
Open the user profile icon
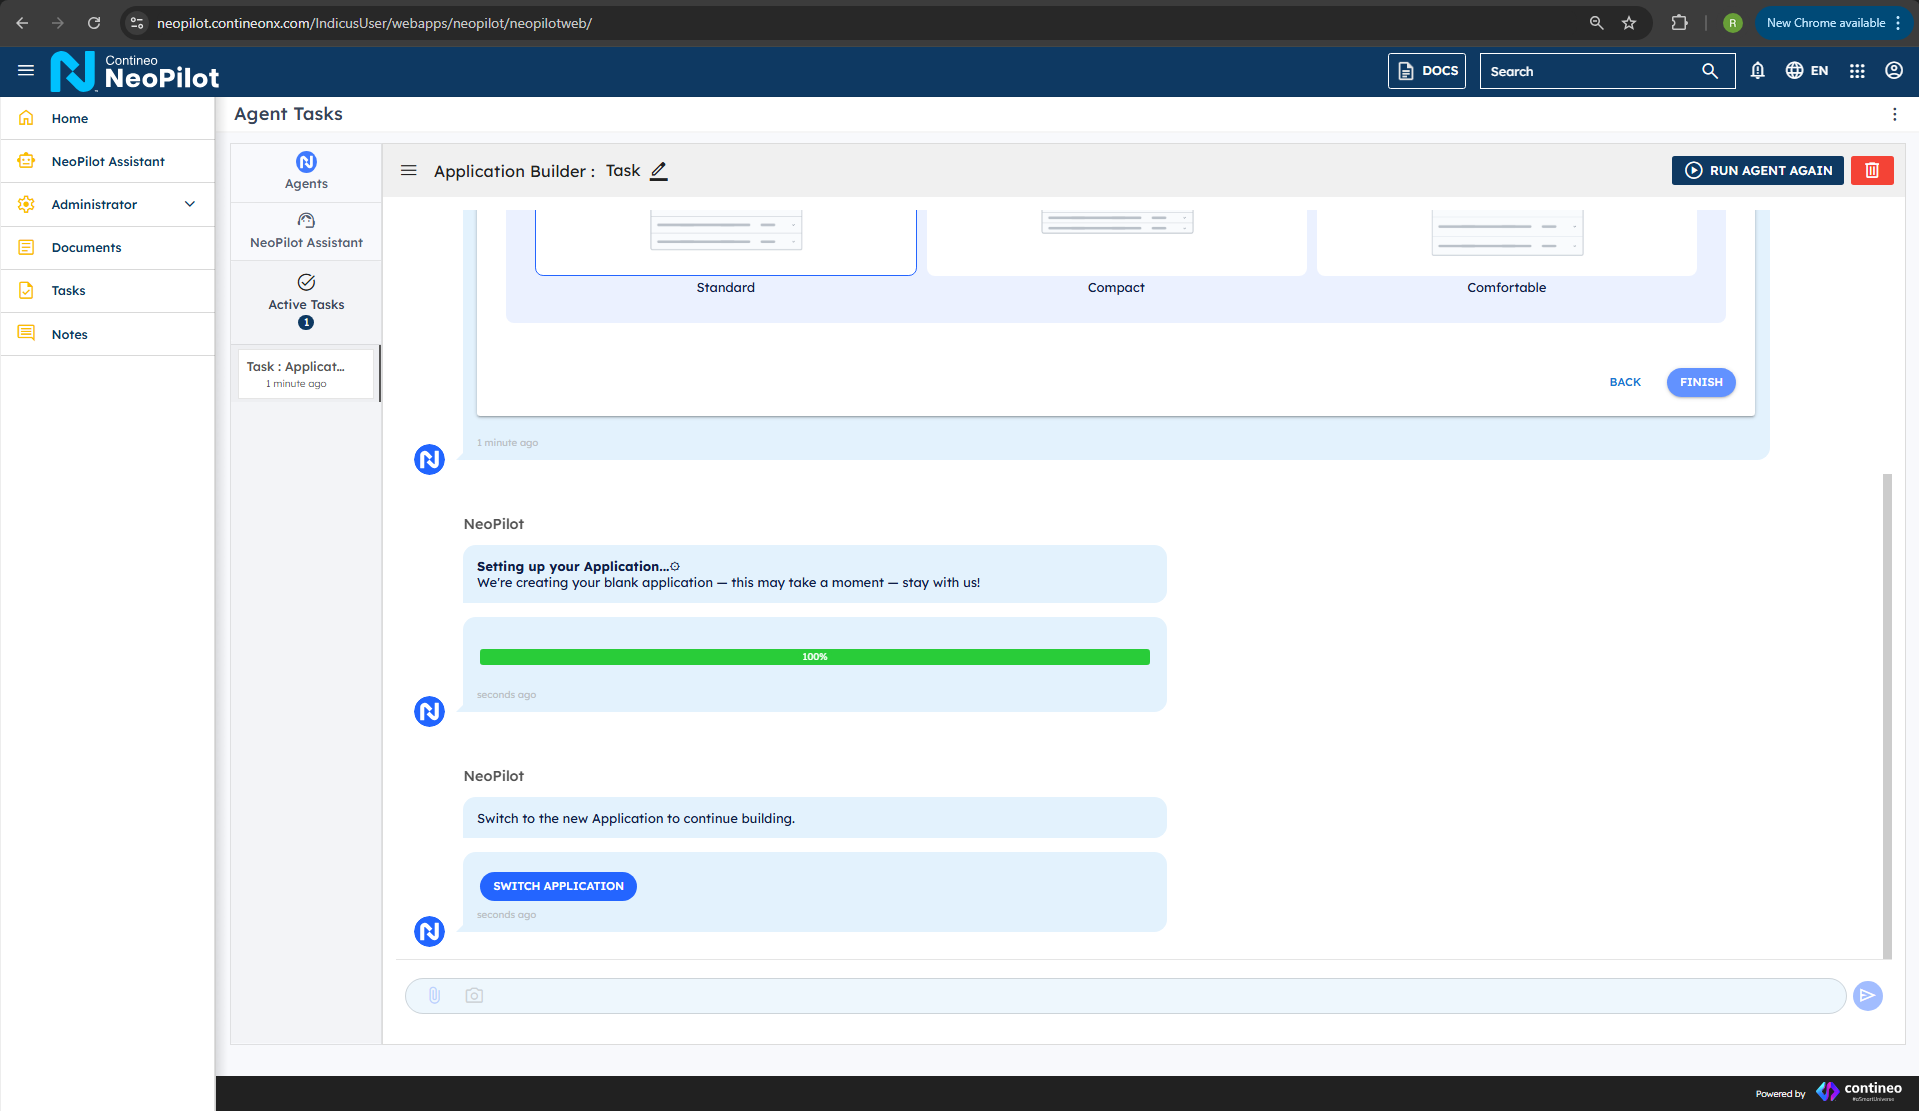click(x=1894, y=71)
